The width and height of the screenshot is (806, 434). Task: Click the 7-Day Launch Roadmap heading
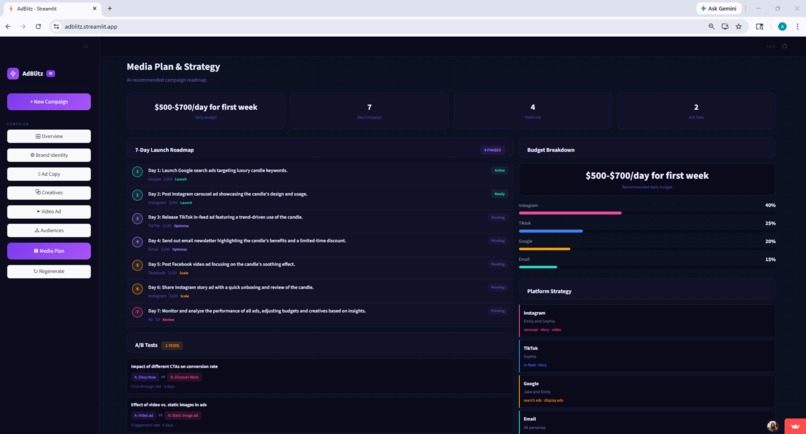tap(164, 150)
